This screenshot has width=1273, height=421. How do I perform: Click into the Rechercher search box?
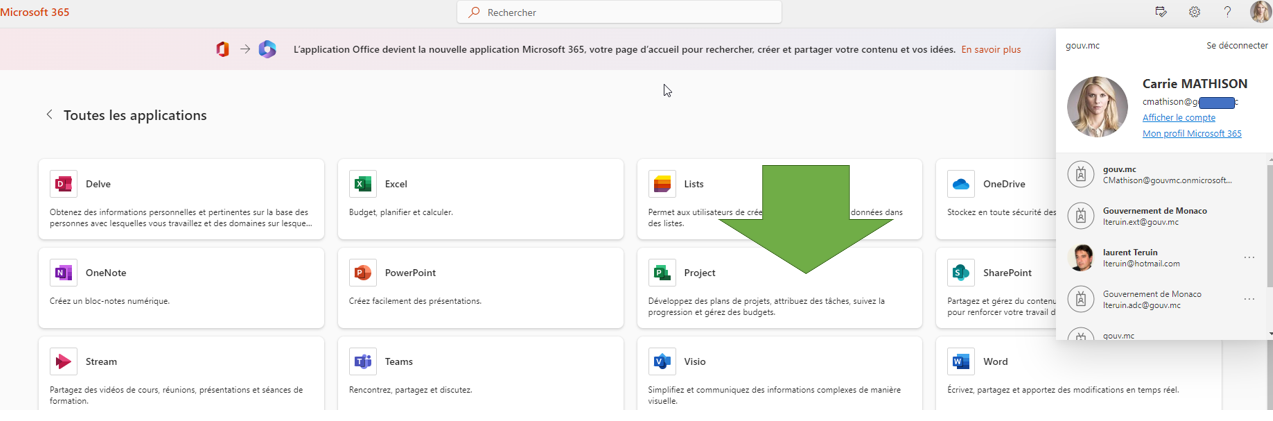coord(620,13)
